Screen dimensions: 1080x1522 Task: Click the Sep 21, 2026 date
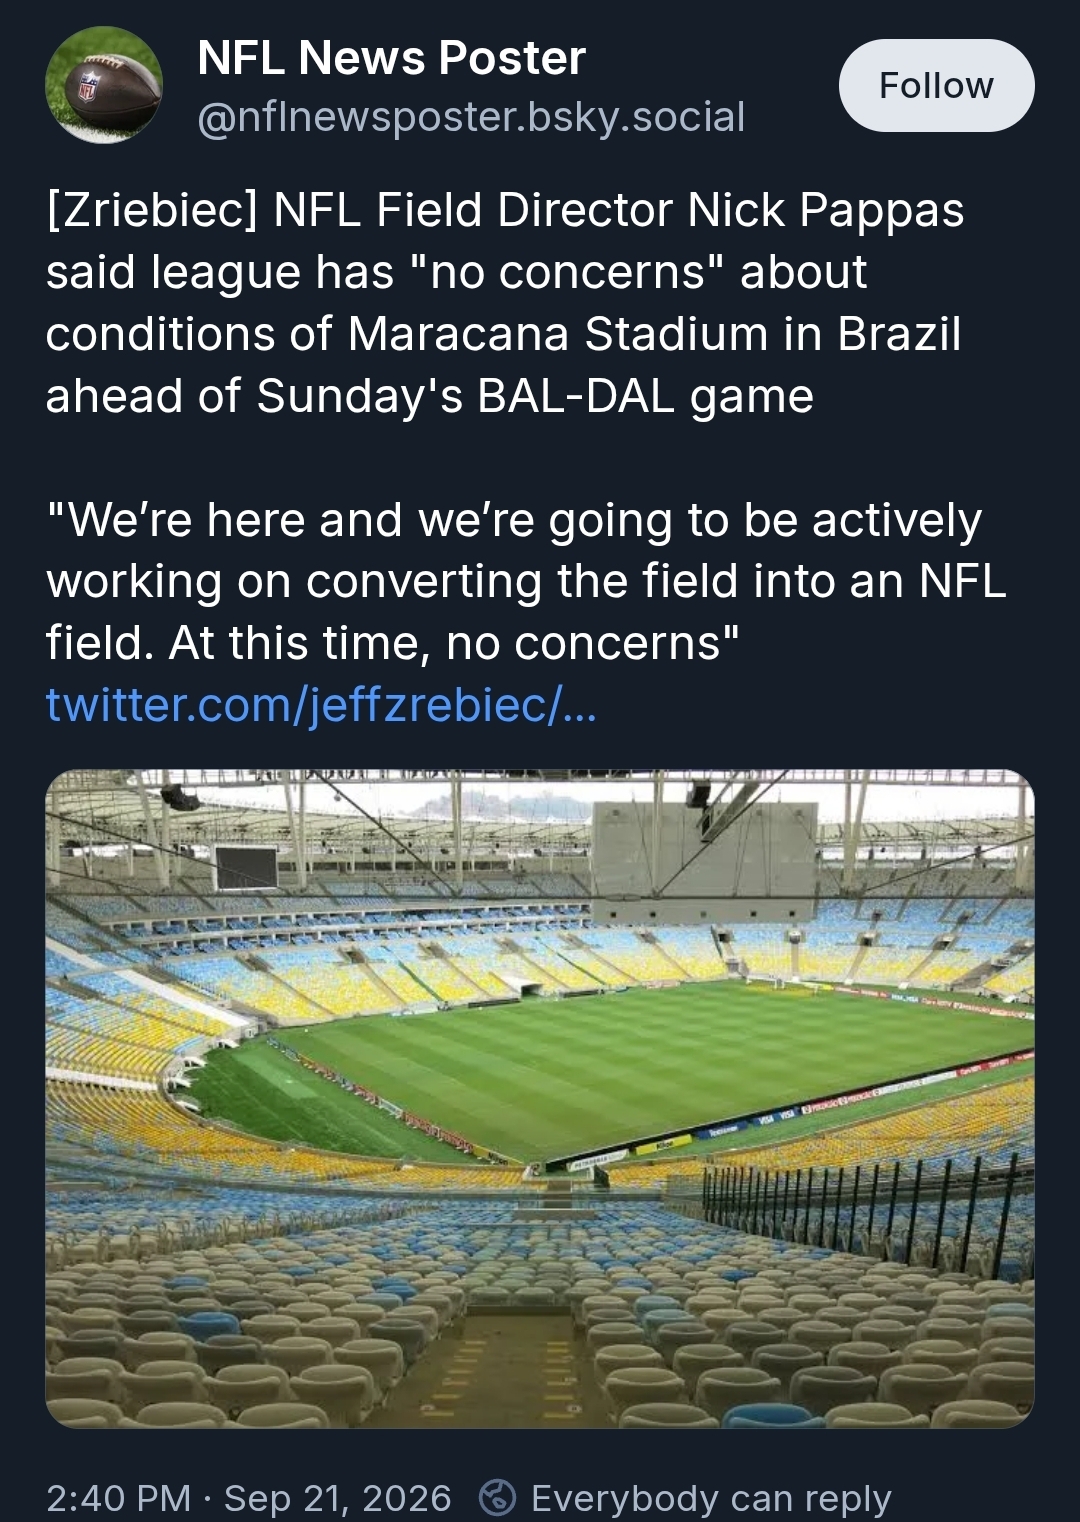338,1498
